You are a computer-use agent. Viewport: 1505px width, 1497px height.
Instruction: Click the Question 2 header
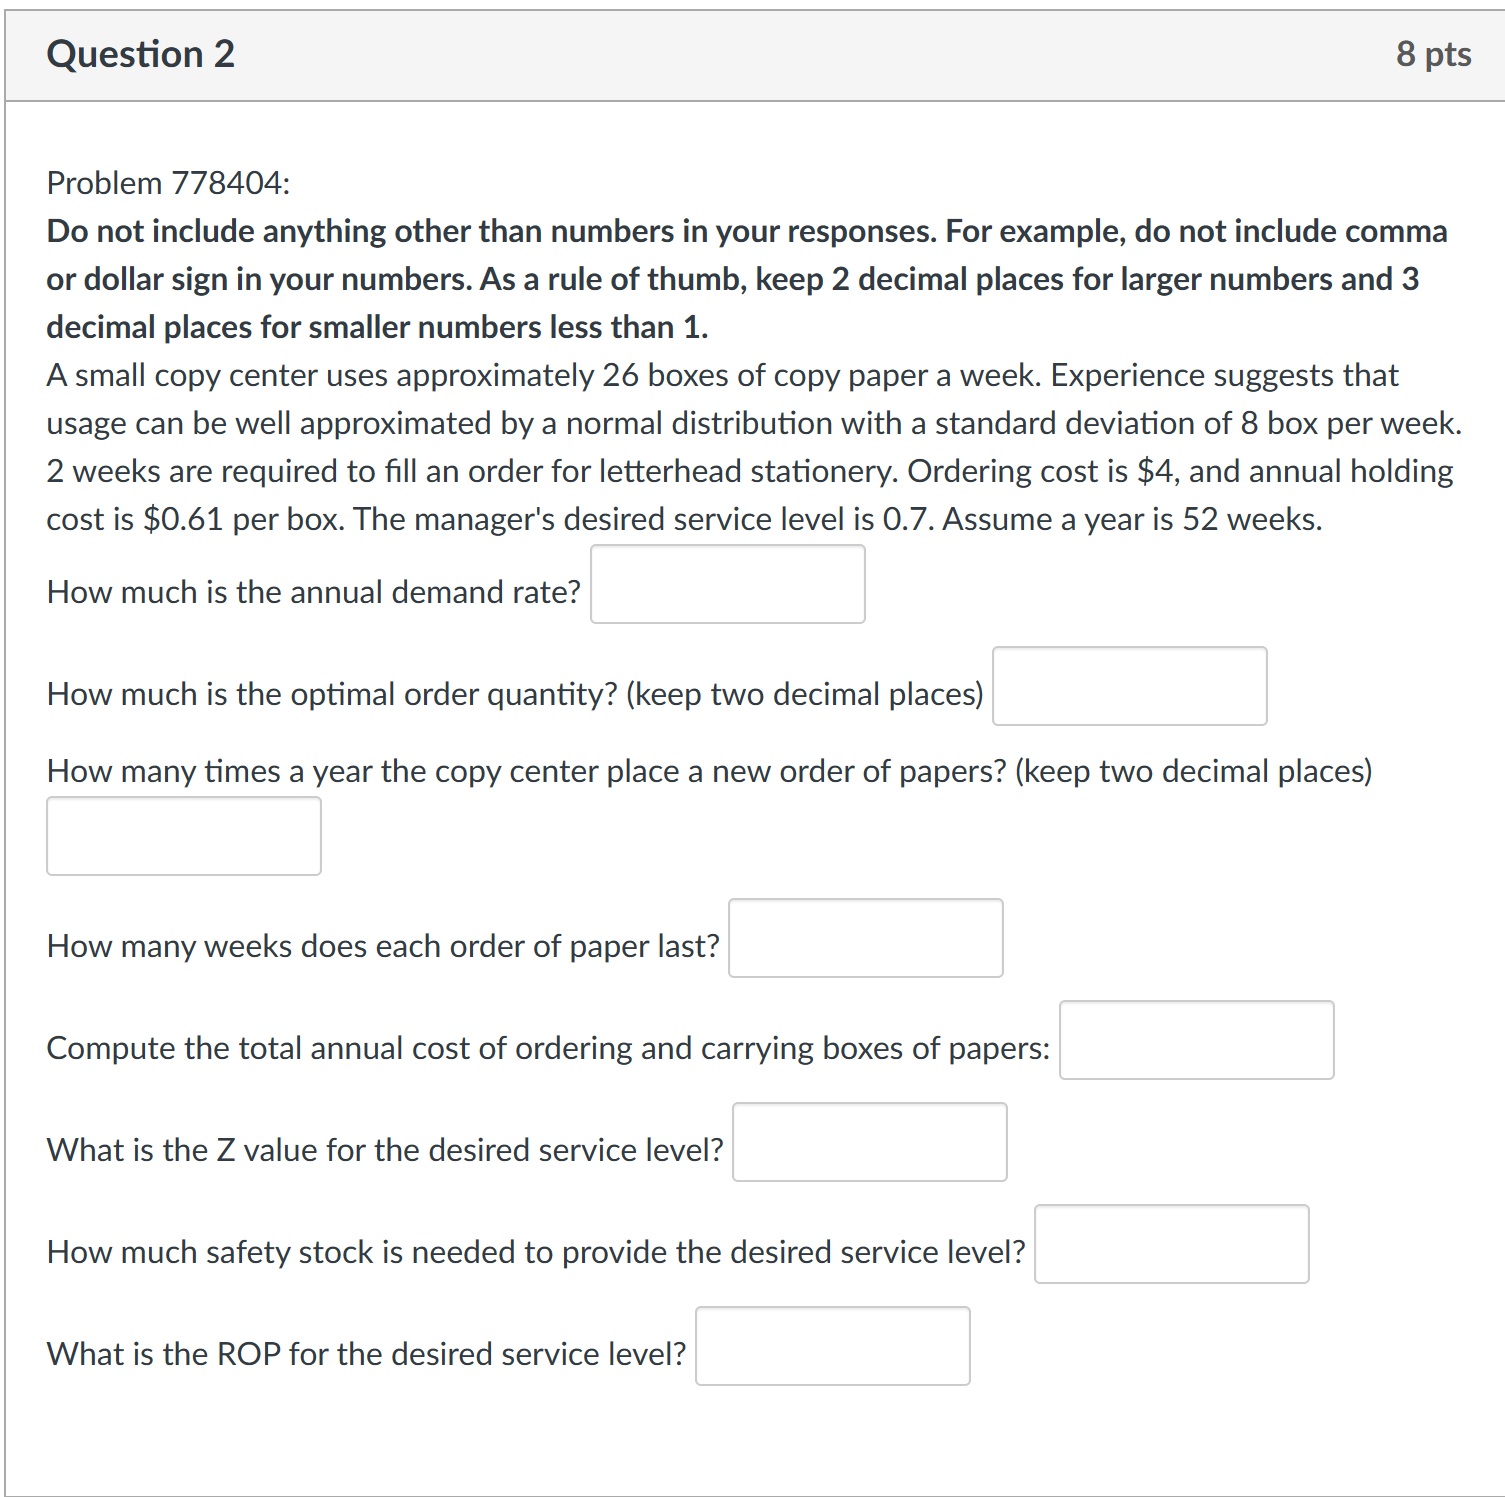140,54
